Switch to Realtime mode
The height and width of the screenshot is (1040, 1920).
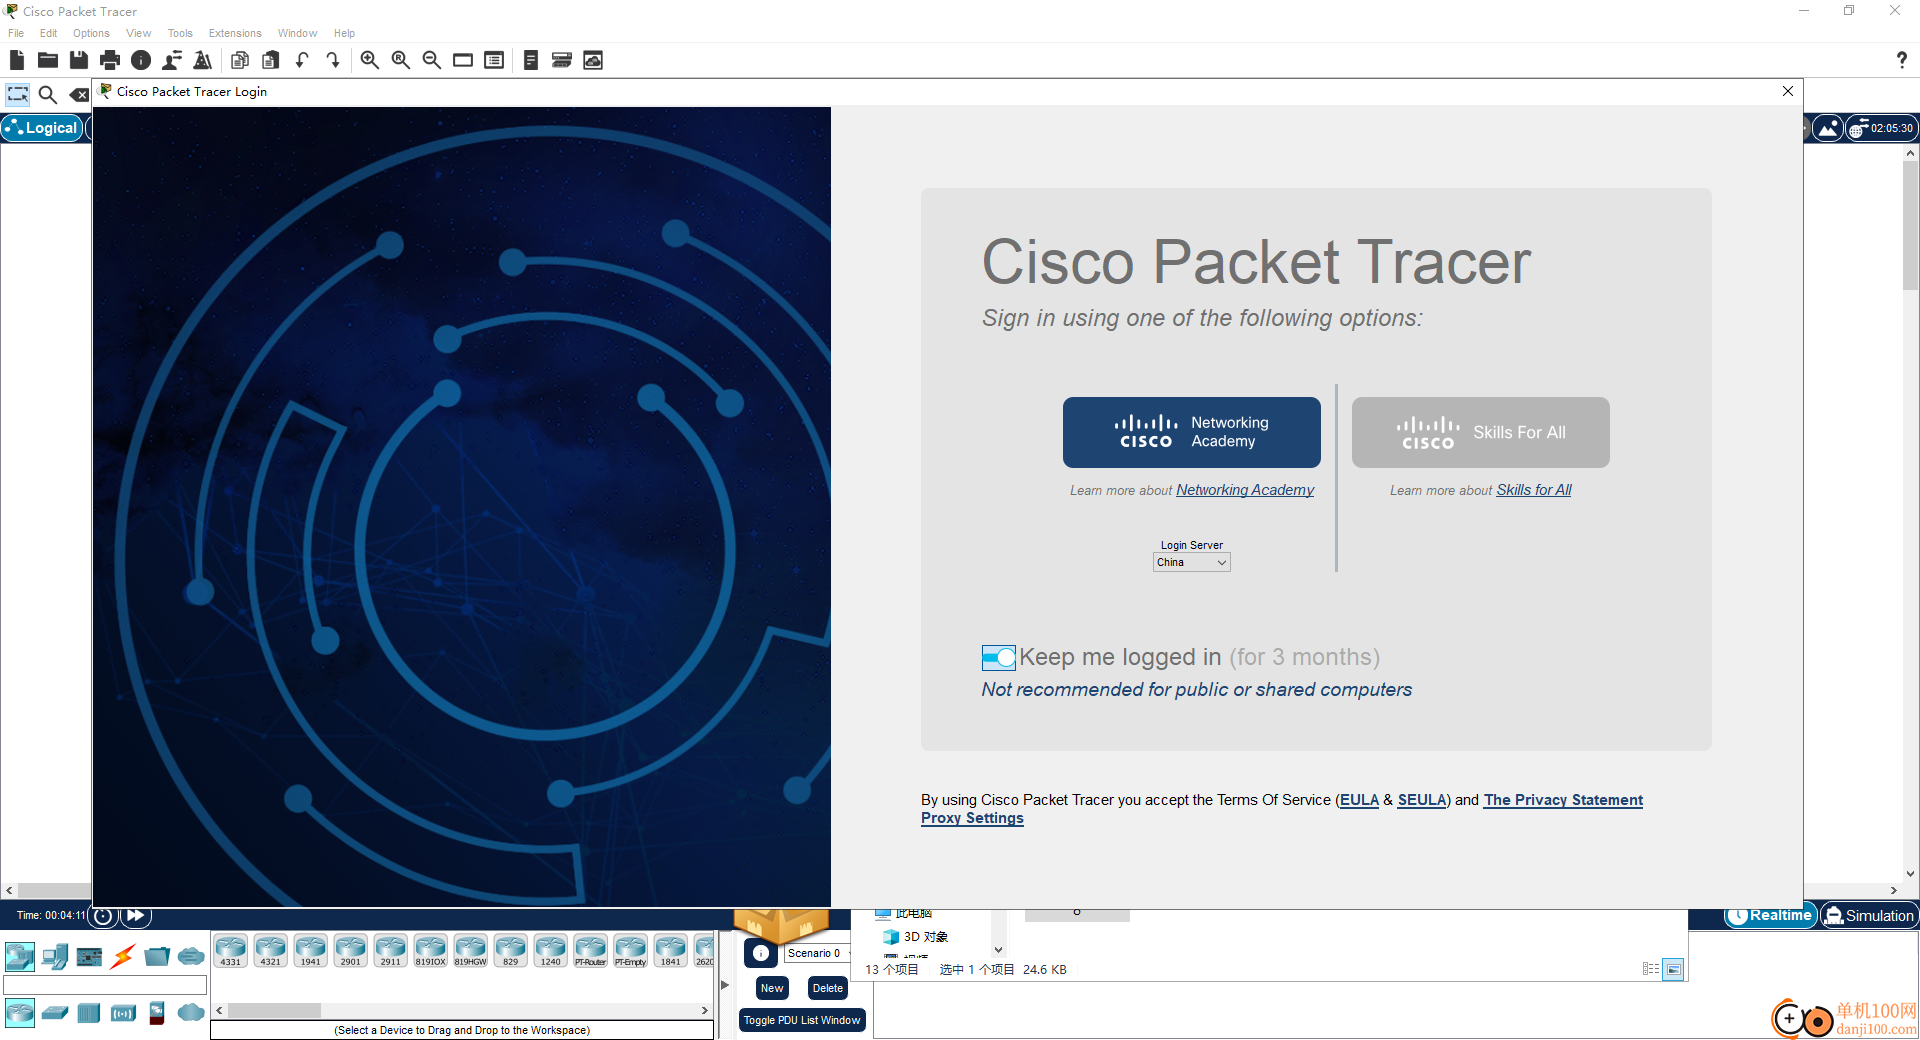pyautogui.click(x=1769, y=915)
